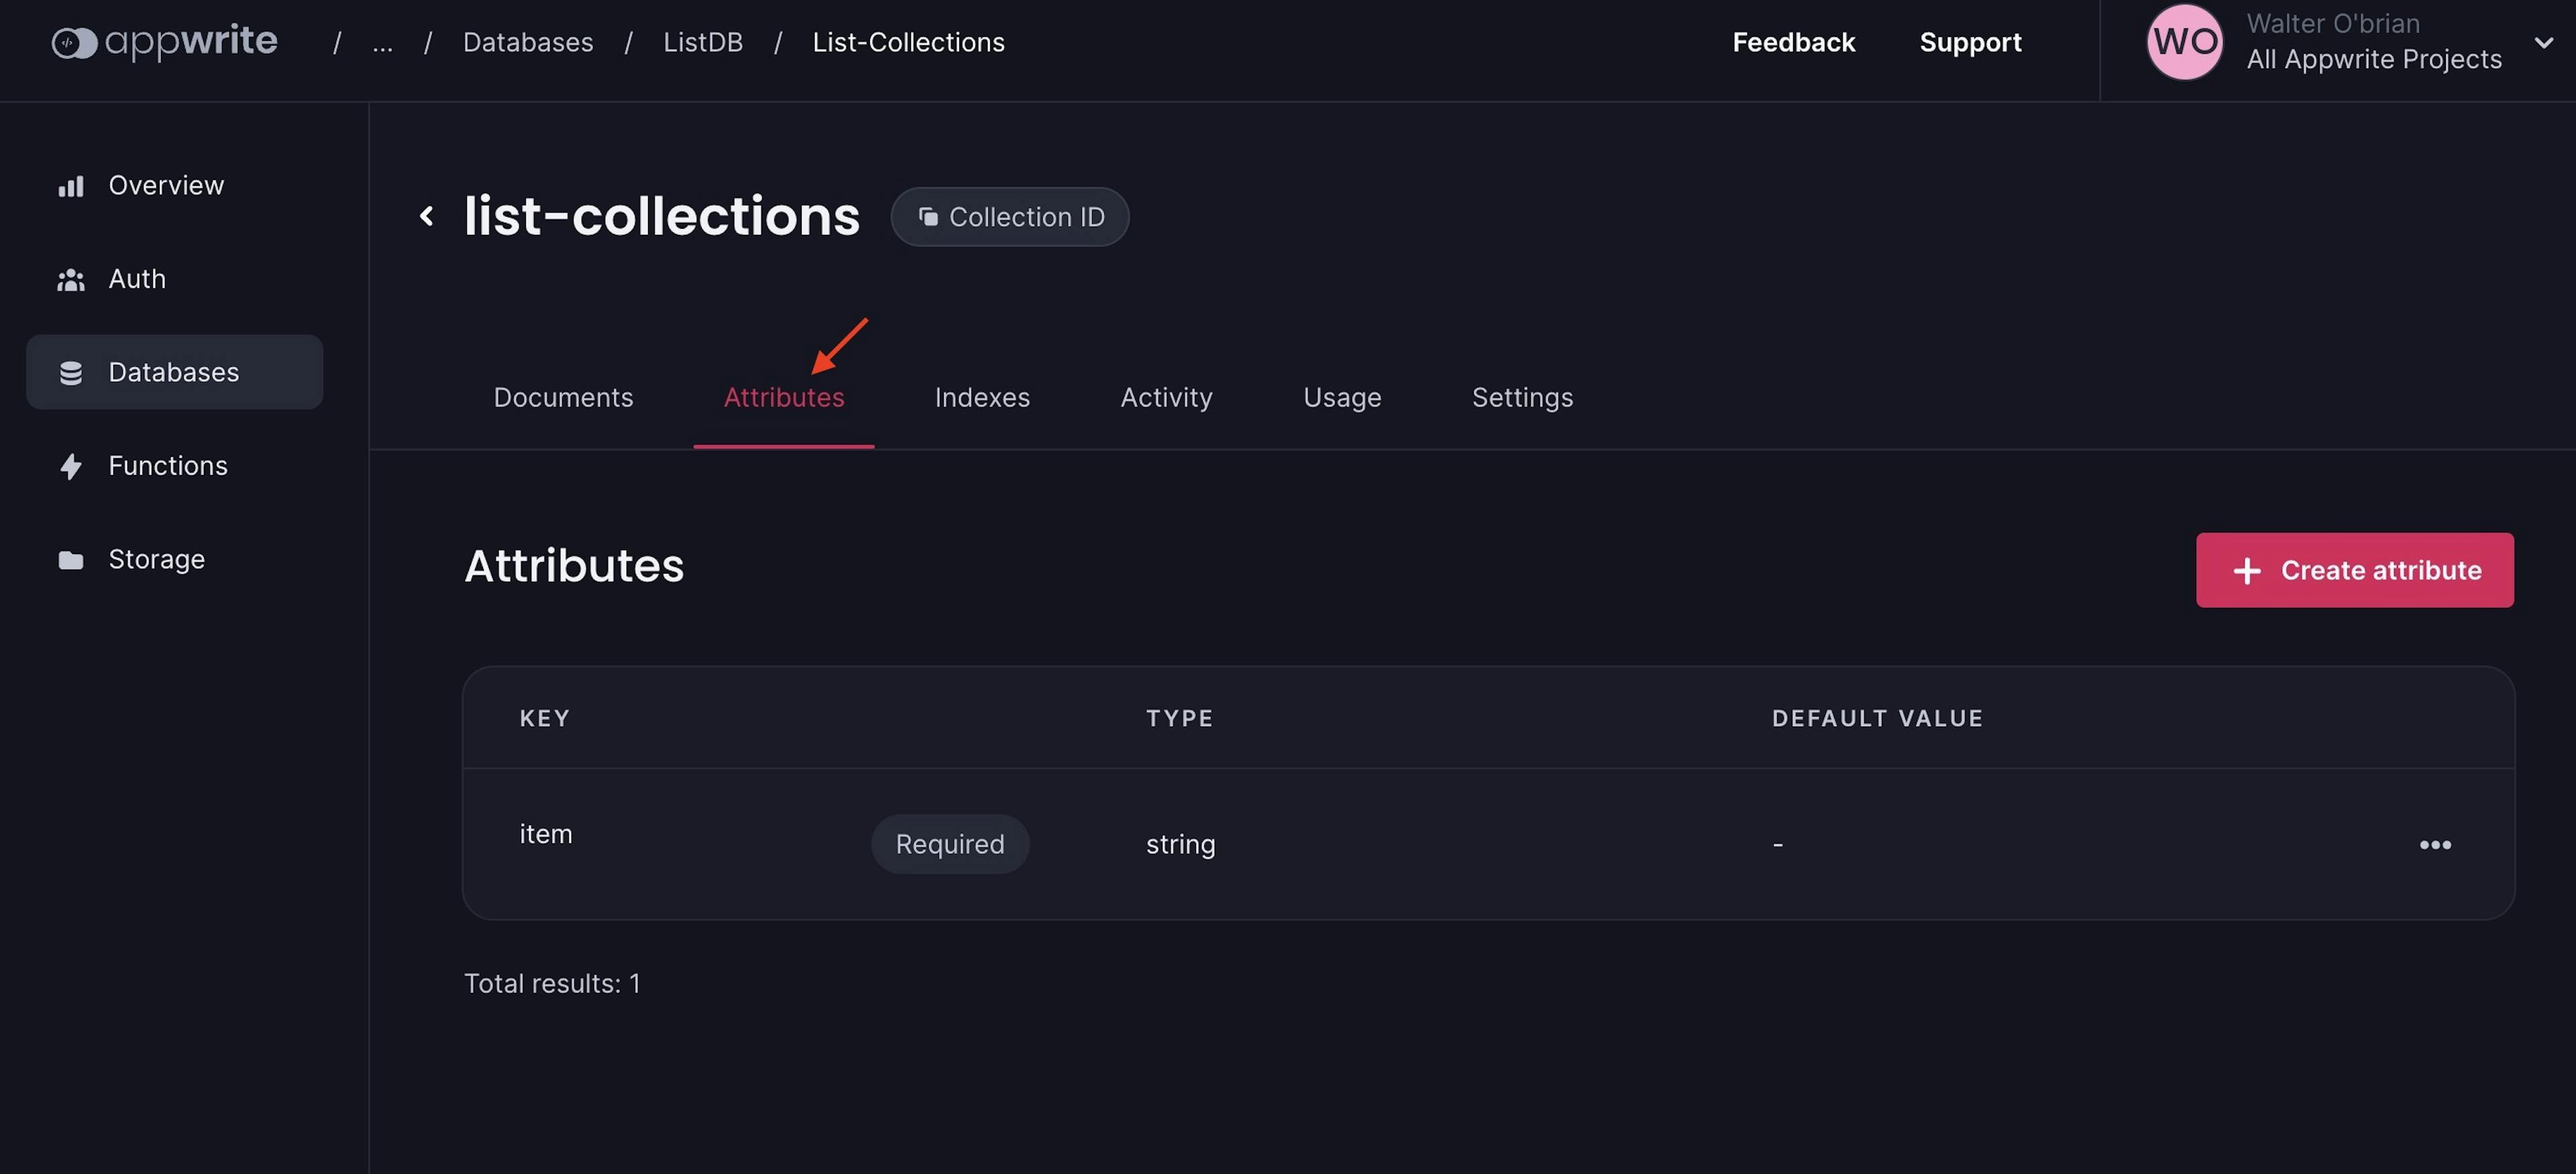Click the Functions lightning bolt icon
Viewport: 2576px width, 1174px height.
(71, 466)
